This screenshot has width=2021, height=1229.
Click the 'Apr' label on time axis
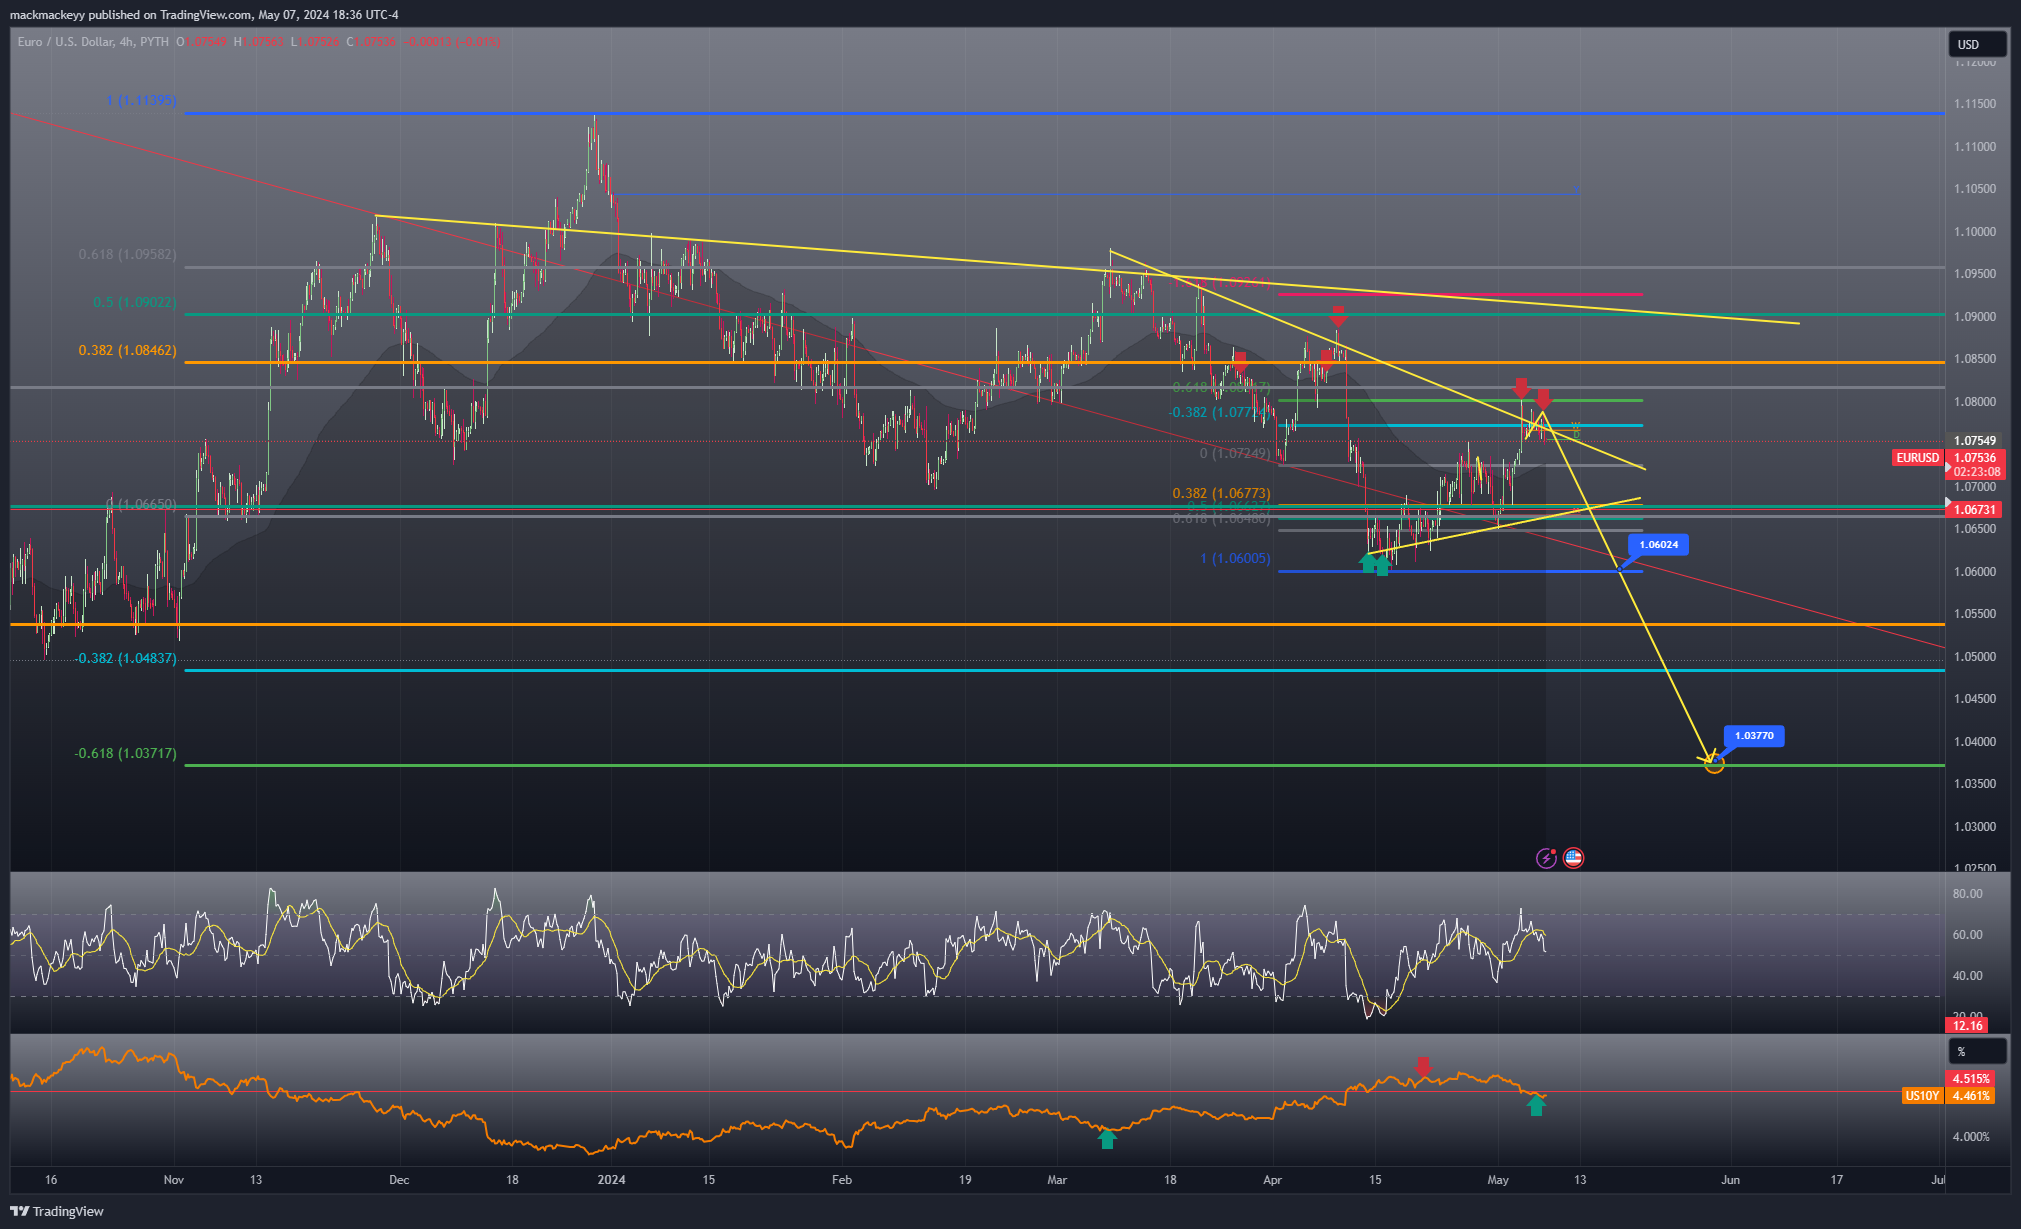pos(1272,1180)
